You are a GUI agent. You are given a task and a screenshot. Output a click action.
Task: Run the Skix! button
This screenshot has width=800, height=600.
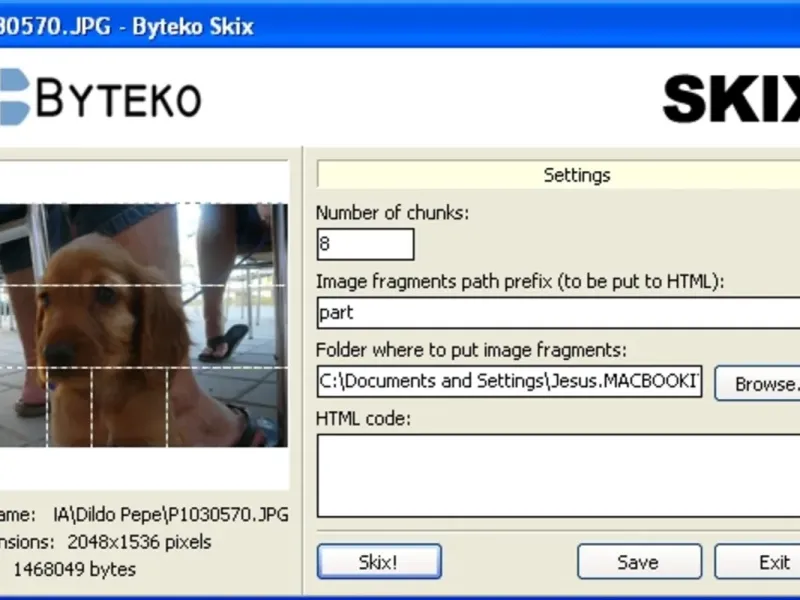[x=379, y=562]
